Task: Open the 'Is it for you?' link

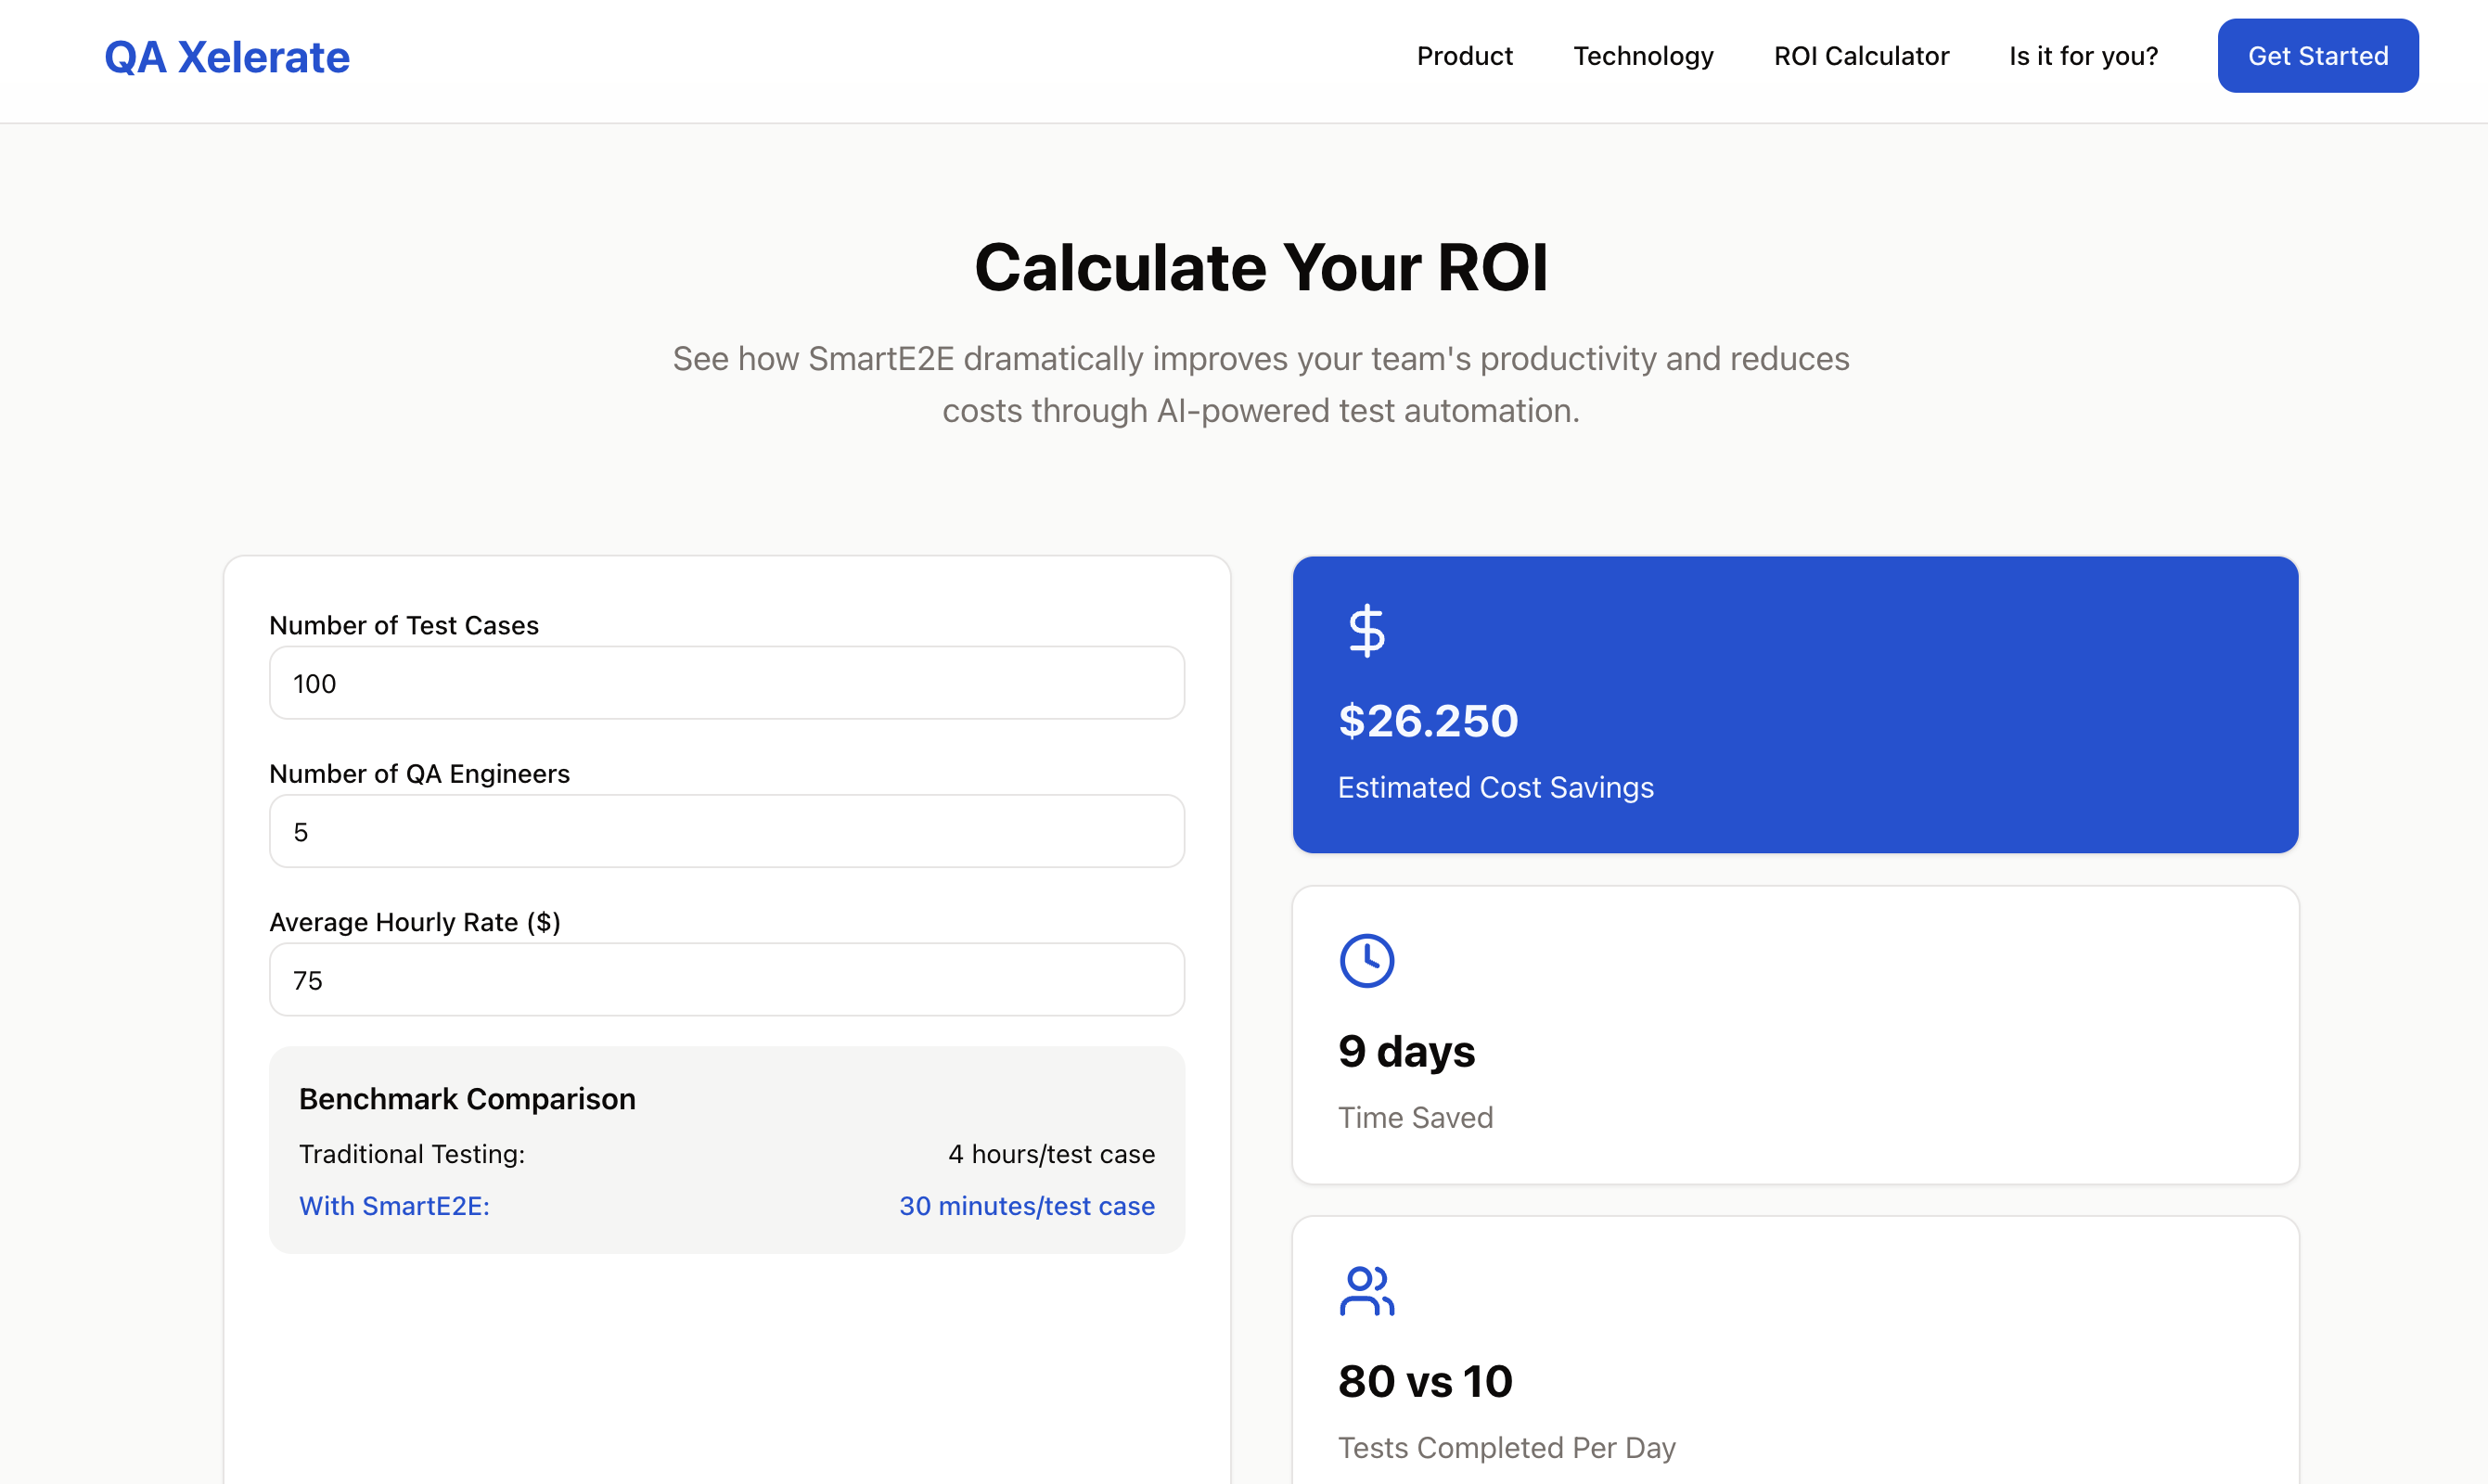Action: click(2083, 56)
